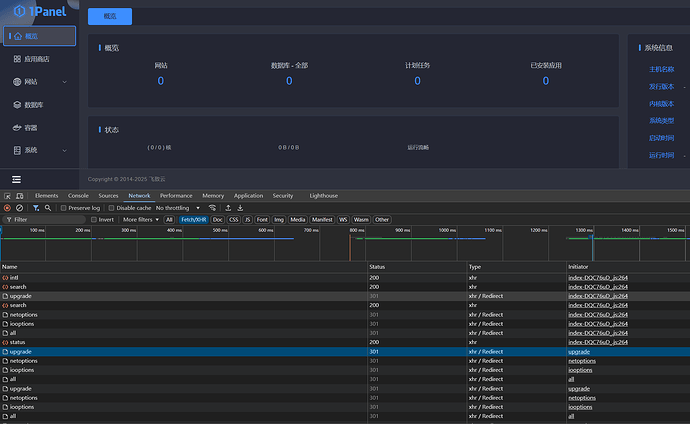Toggle the Fetch/XHR type filter
Screen dimensions: 690x424
click(x=194, y=219)
